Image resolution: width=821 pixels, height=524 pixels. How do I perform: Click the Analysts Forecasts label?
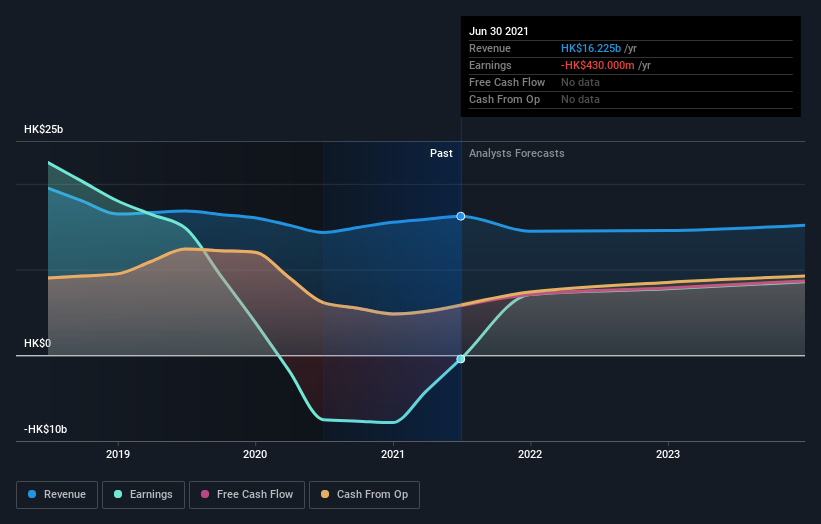(517, 153)
